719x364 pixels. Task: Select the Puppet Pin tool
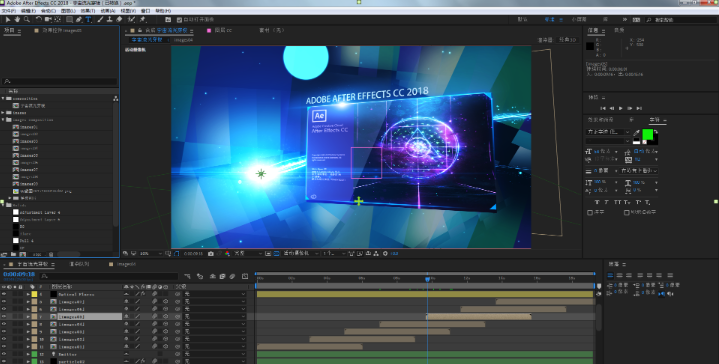[143, 19]
